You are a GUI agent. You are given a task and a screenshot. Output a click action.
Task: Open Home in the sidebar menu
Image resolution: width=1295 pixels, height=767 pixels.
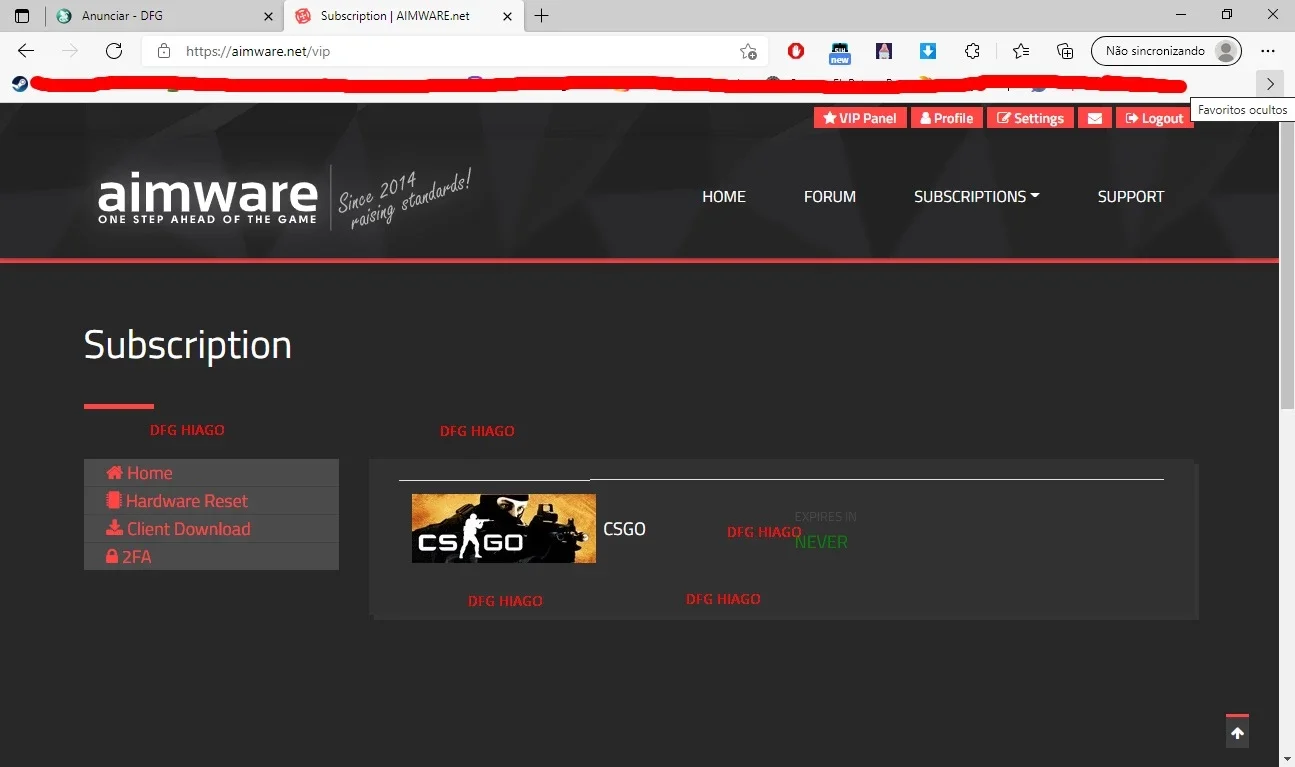point(211,473)
